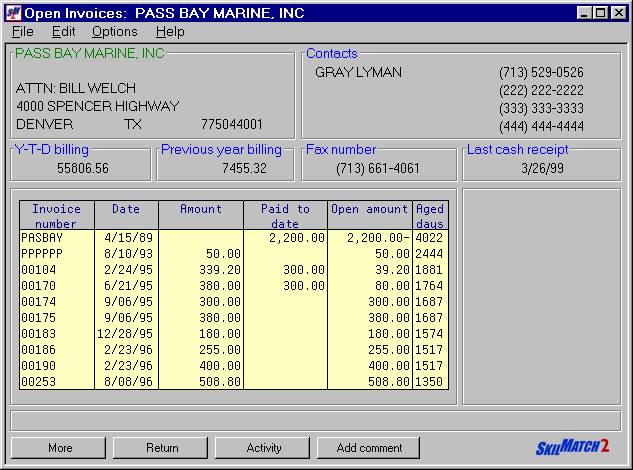633x470 pixels.
Task: Click the Amount column header
Action: [201, 216]
